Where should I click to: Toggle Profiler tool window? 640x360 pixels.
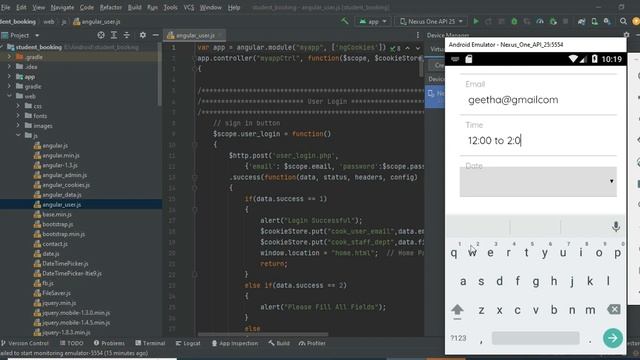[312, 343]
